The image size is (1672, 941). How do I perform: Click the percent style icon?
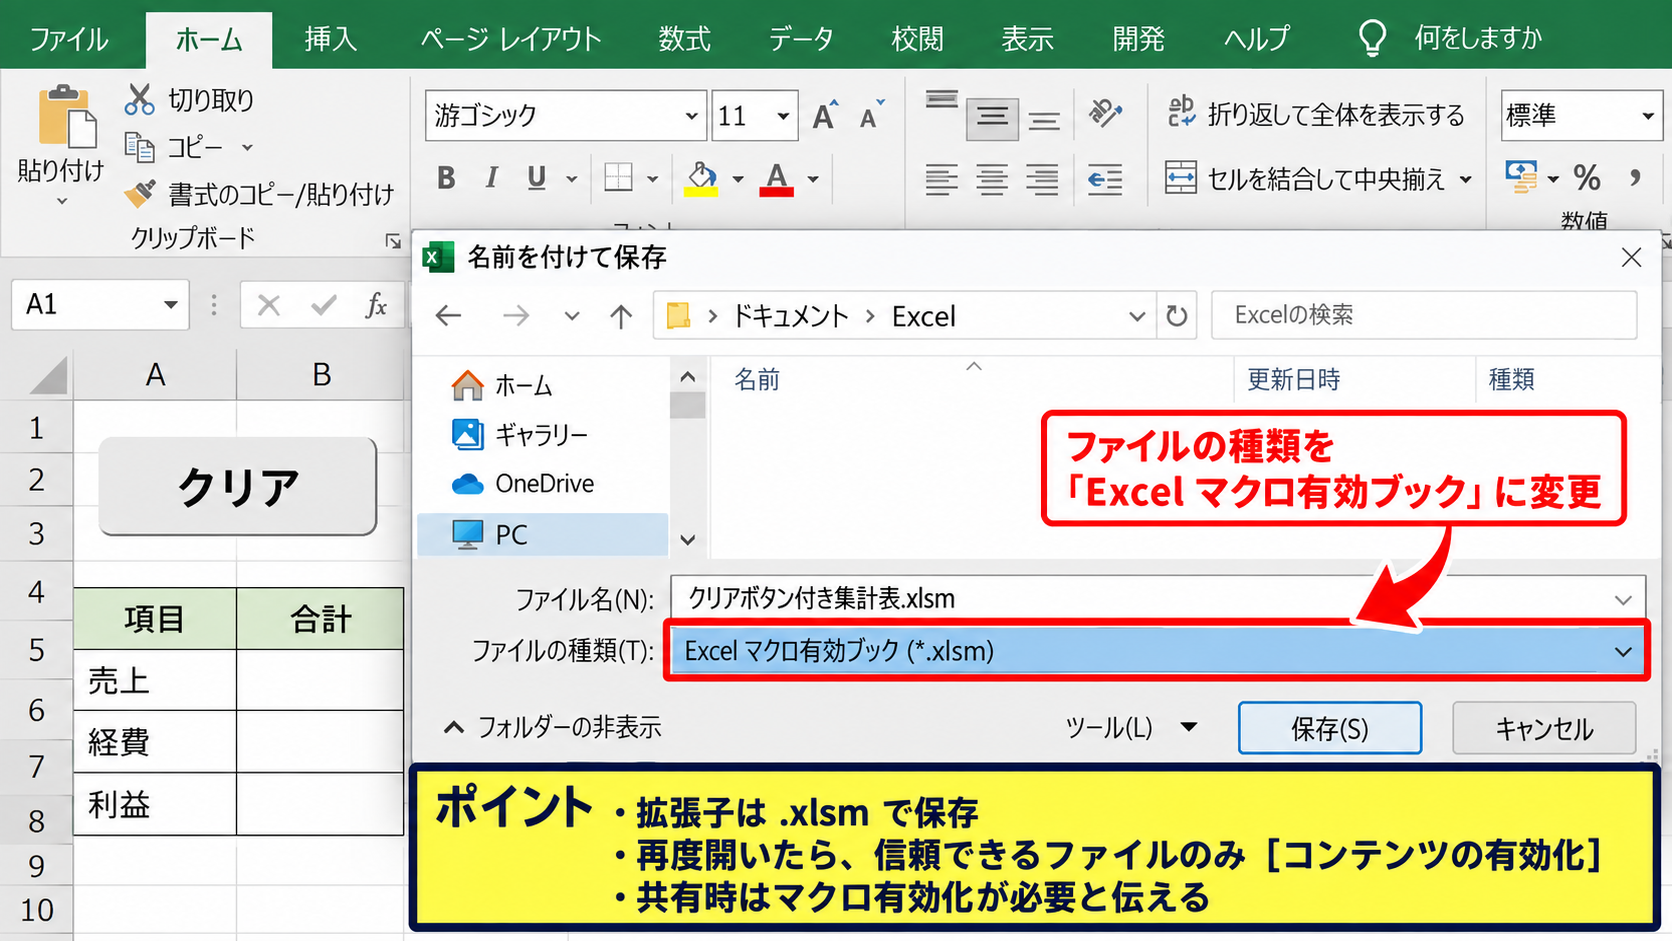pyautogui.click(x=1587, y=178)
